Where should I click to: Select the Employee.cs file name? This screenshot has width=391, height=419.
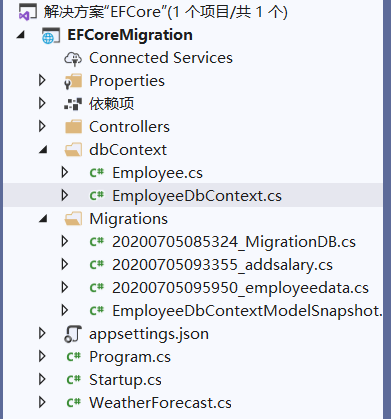pyautogui.click(x=157, y=173)
